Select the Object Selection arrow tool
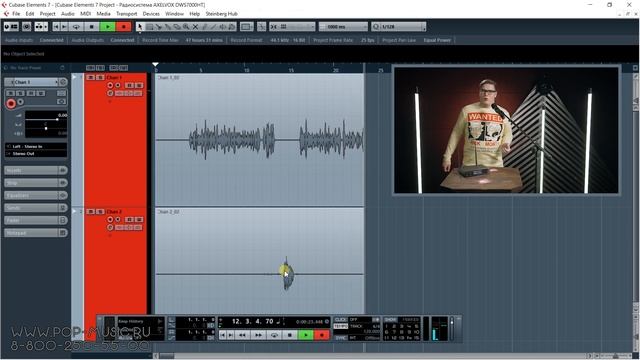 tap(140, 27)
